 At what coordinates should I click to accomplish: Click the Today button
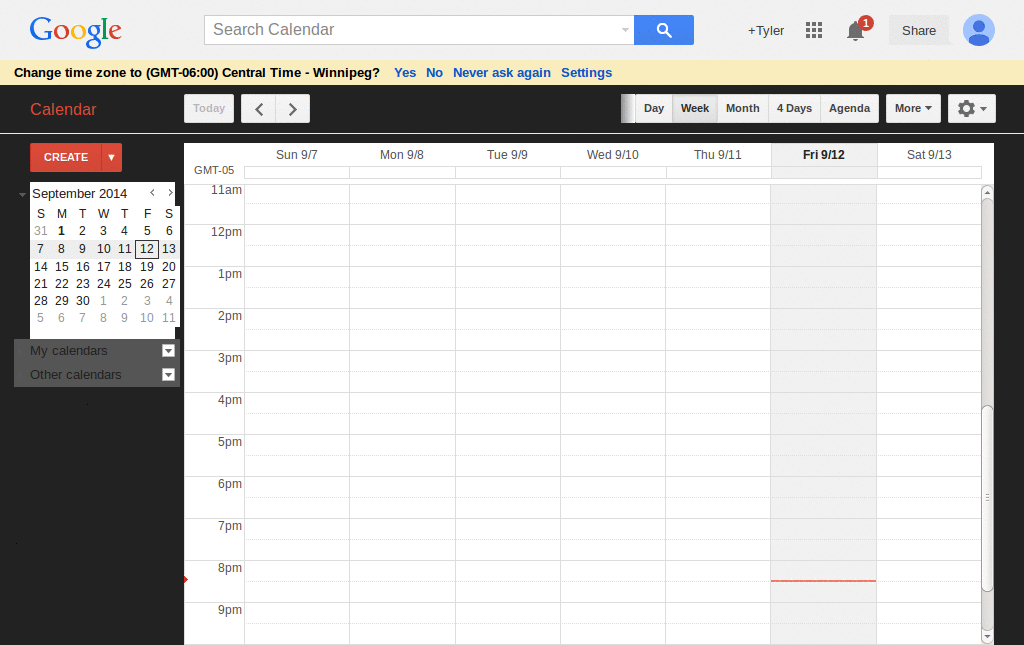click(209, 108)
